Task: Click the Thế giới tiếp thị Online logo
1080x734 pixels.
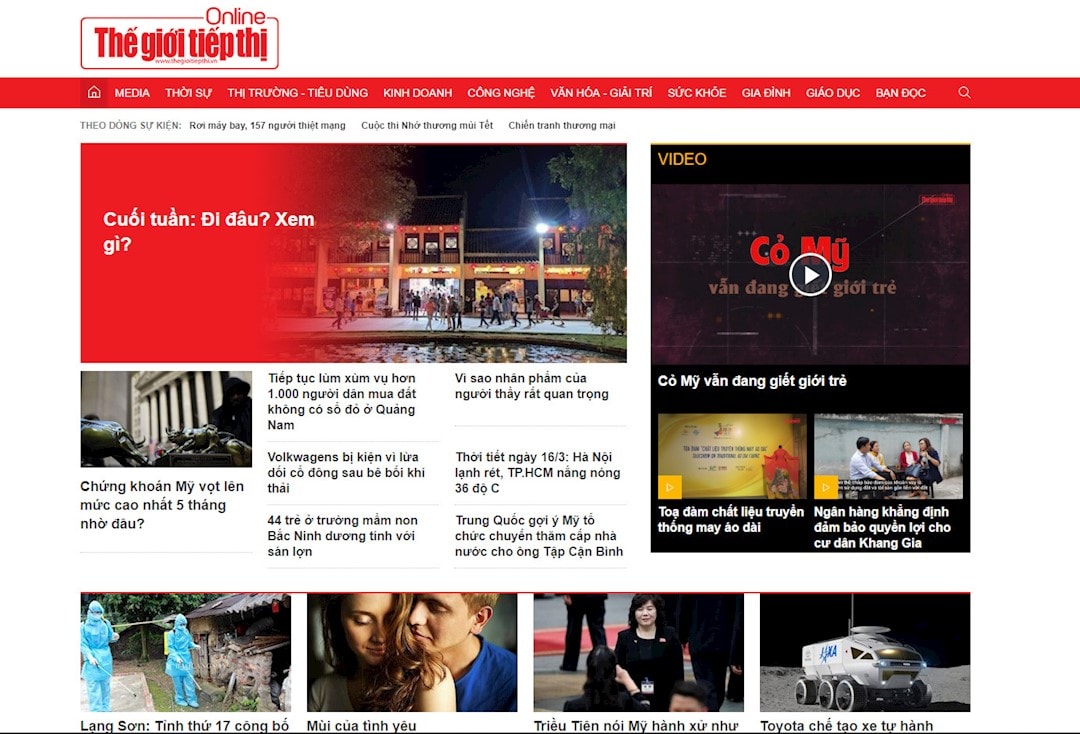Action: click(x=180, y=40)
